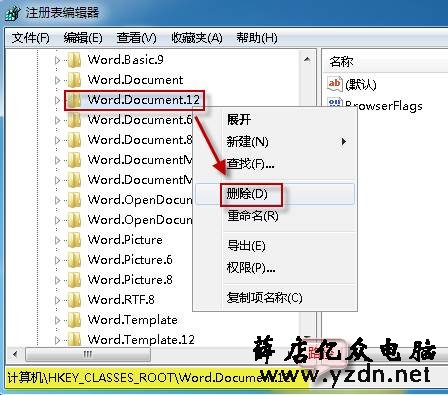Viewport: 448px width, 395px height.
Task: Select the Word.Document.12 tree item
Action: (144, 100)
